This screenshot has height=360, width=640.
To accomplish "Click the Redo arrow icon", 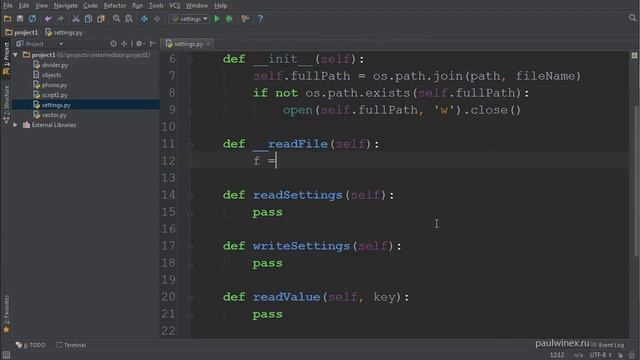I will click(x=60, y=19).
